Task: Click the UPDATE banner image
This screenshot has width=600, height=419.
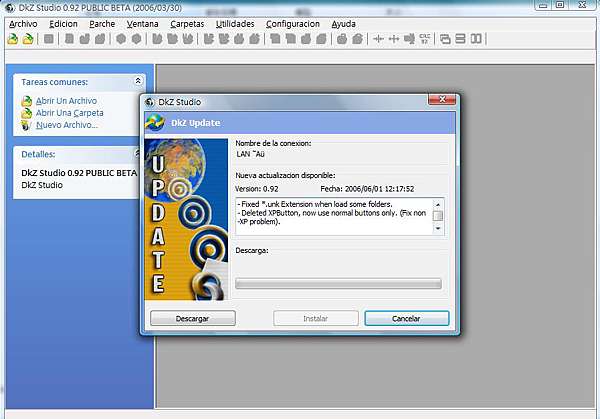Action: (x=186, y=220)
